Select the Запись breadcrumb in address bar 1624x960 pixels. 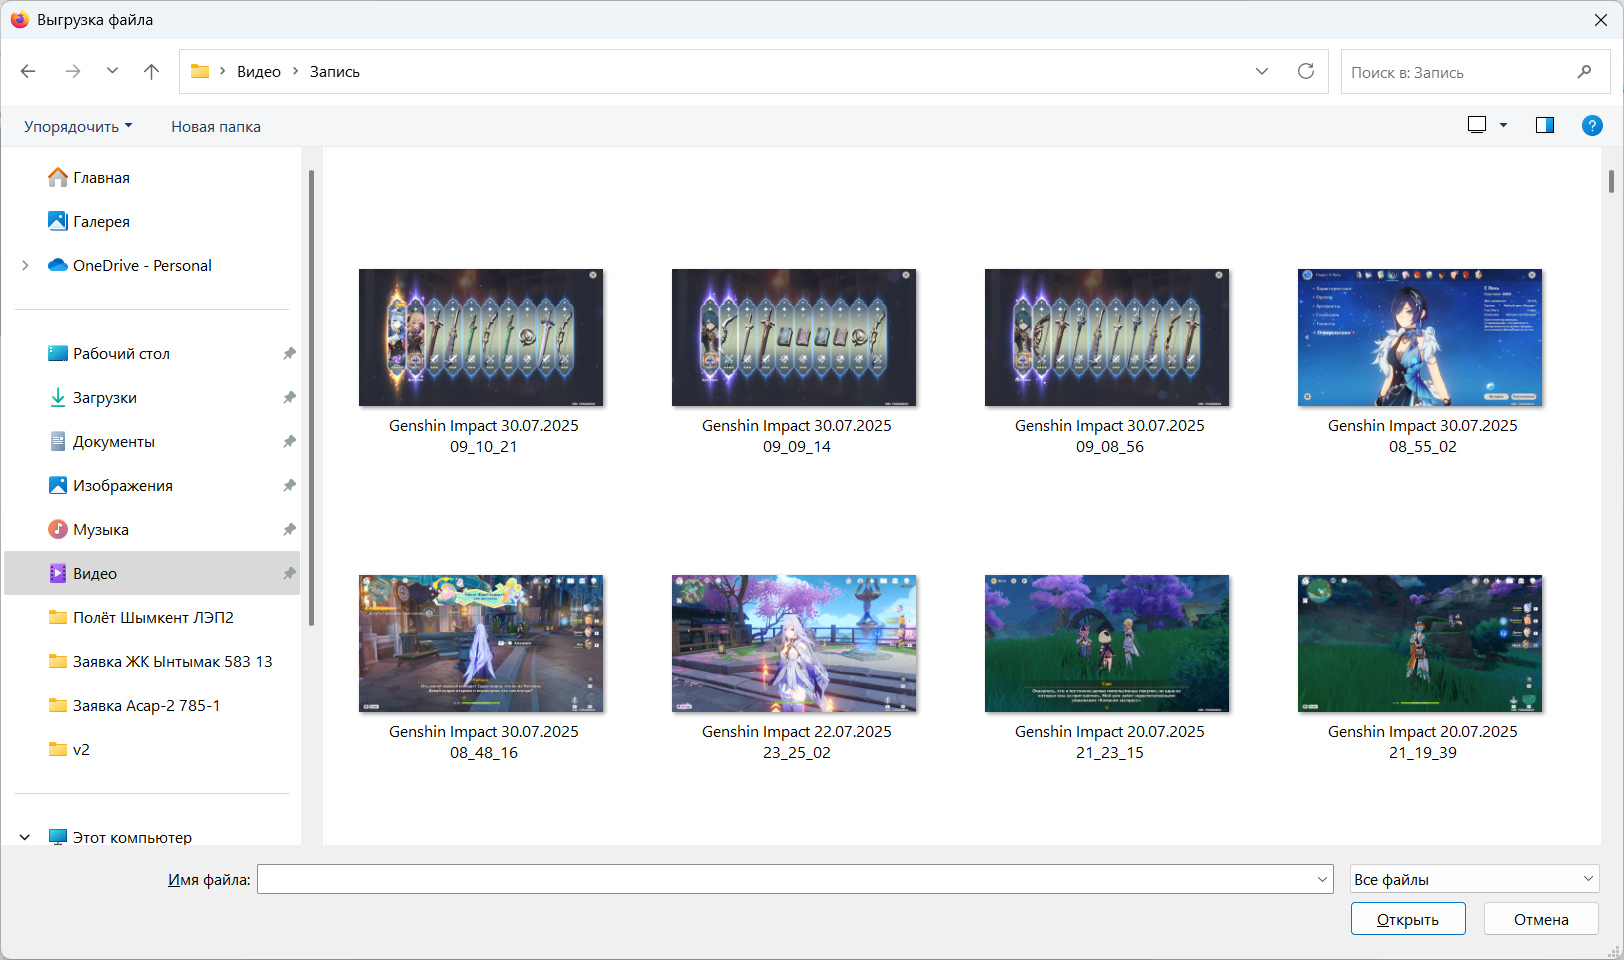pyautogui.click(x=335, y=72)
